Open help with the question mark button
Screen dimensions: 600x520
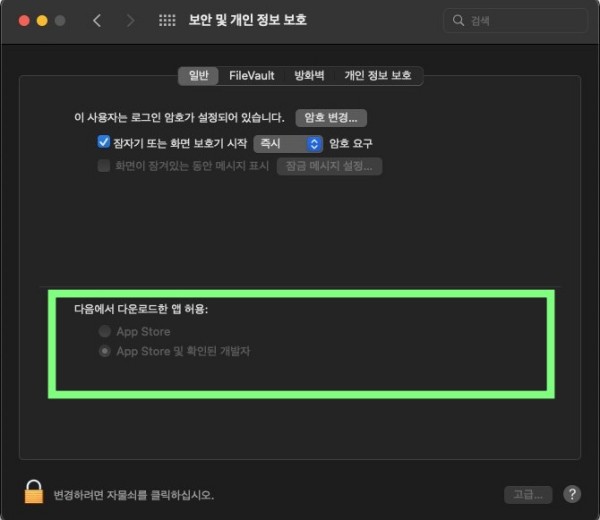(x=572, y=494)
